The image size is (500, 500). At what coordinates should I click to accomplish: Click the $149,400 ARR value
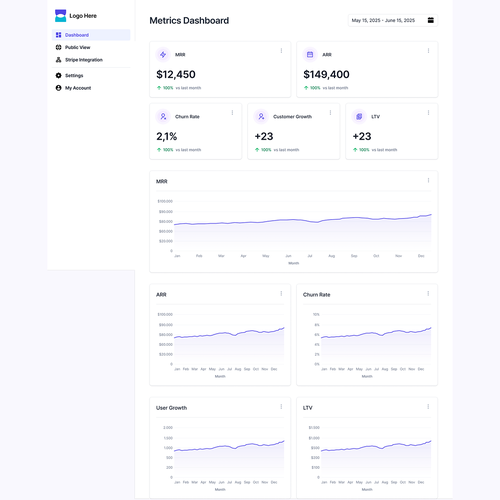click(326, 74)
